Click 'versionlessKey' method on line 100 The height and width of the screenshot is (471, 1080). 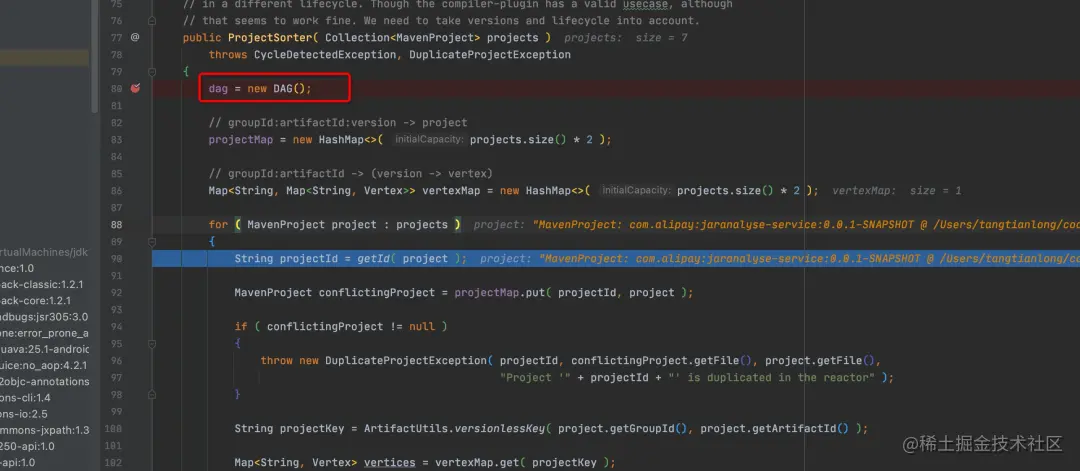pos(499,428)
